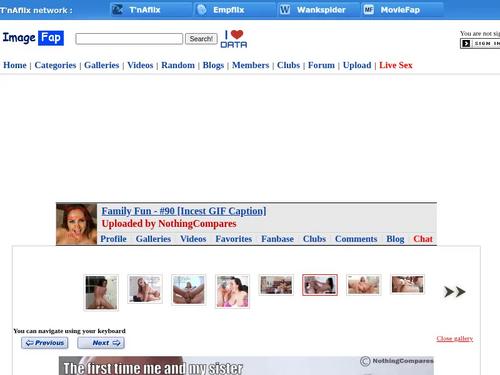Focus the search text field
The height and width of the screenshot is (375, 500).
click(129, 39)
